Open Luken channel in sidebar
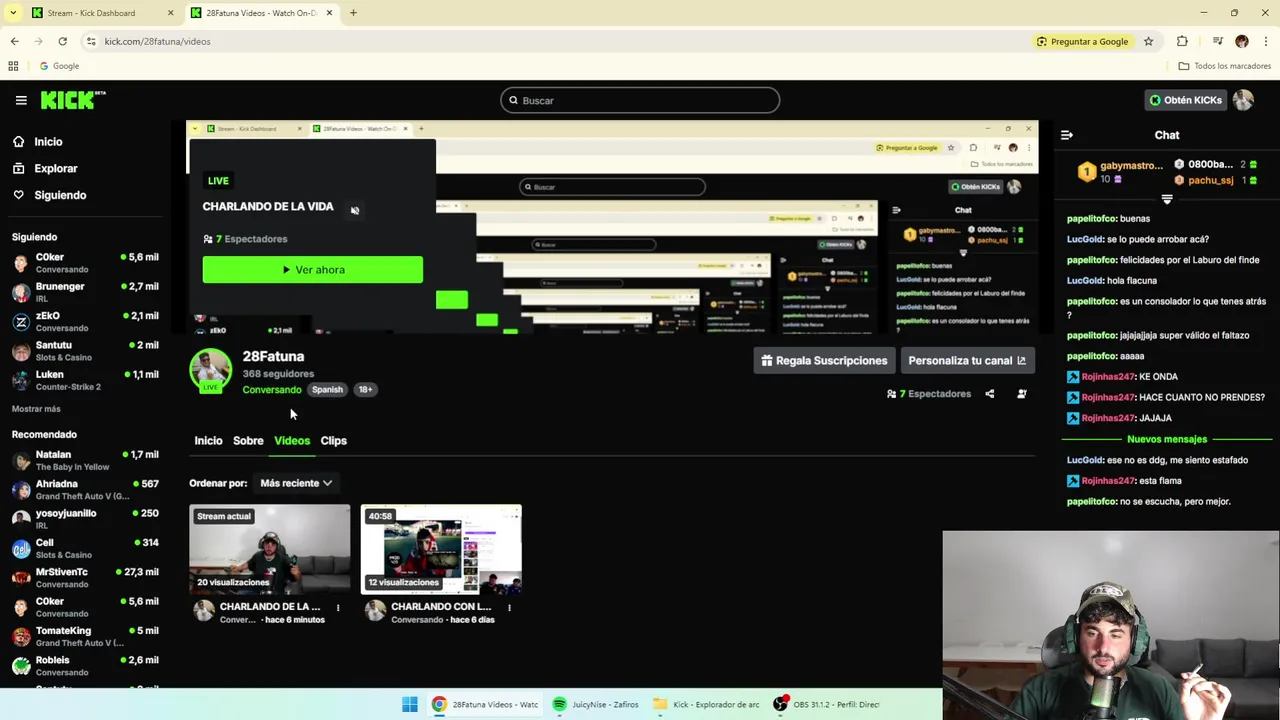The width and height of the screenshot is (1280, 720). pyautogui.click(x=85, y=380)
